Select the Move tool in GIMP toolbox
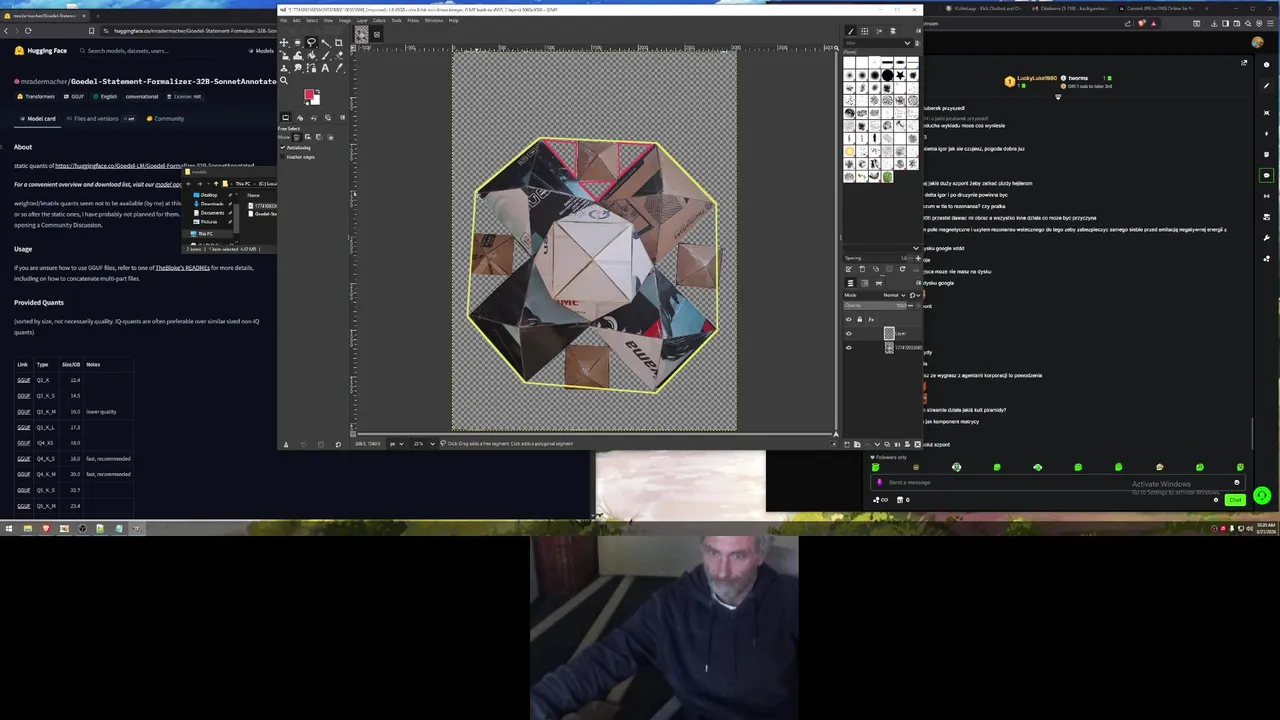1280x720 pixels. tap(284, 43)
